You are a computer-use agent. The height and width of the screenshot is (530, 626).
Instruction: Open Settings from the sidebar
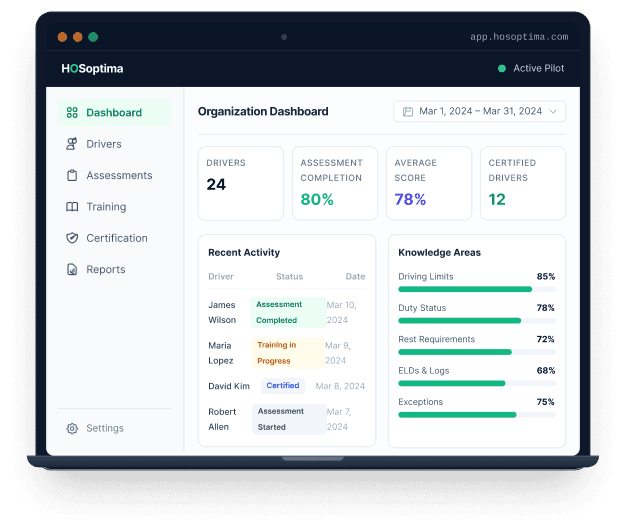coord(115,428)
